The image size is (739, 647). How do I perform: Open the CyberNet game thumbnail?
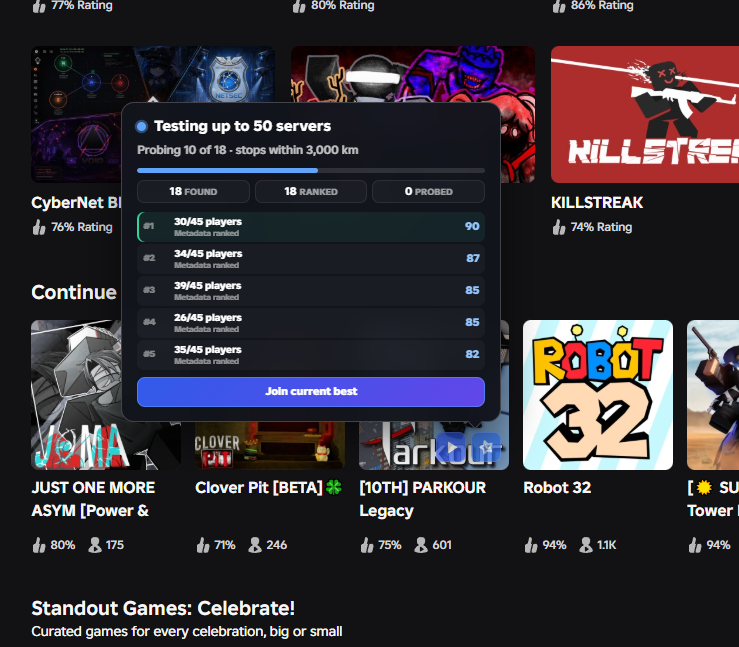(x=76, y=115)
